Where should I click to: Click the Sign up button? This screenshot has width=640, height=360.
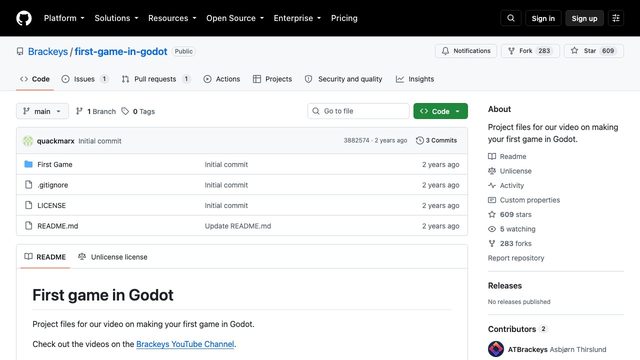(x=584, y=18)
